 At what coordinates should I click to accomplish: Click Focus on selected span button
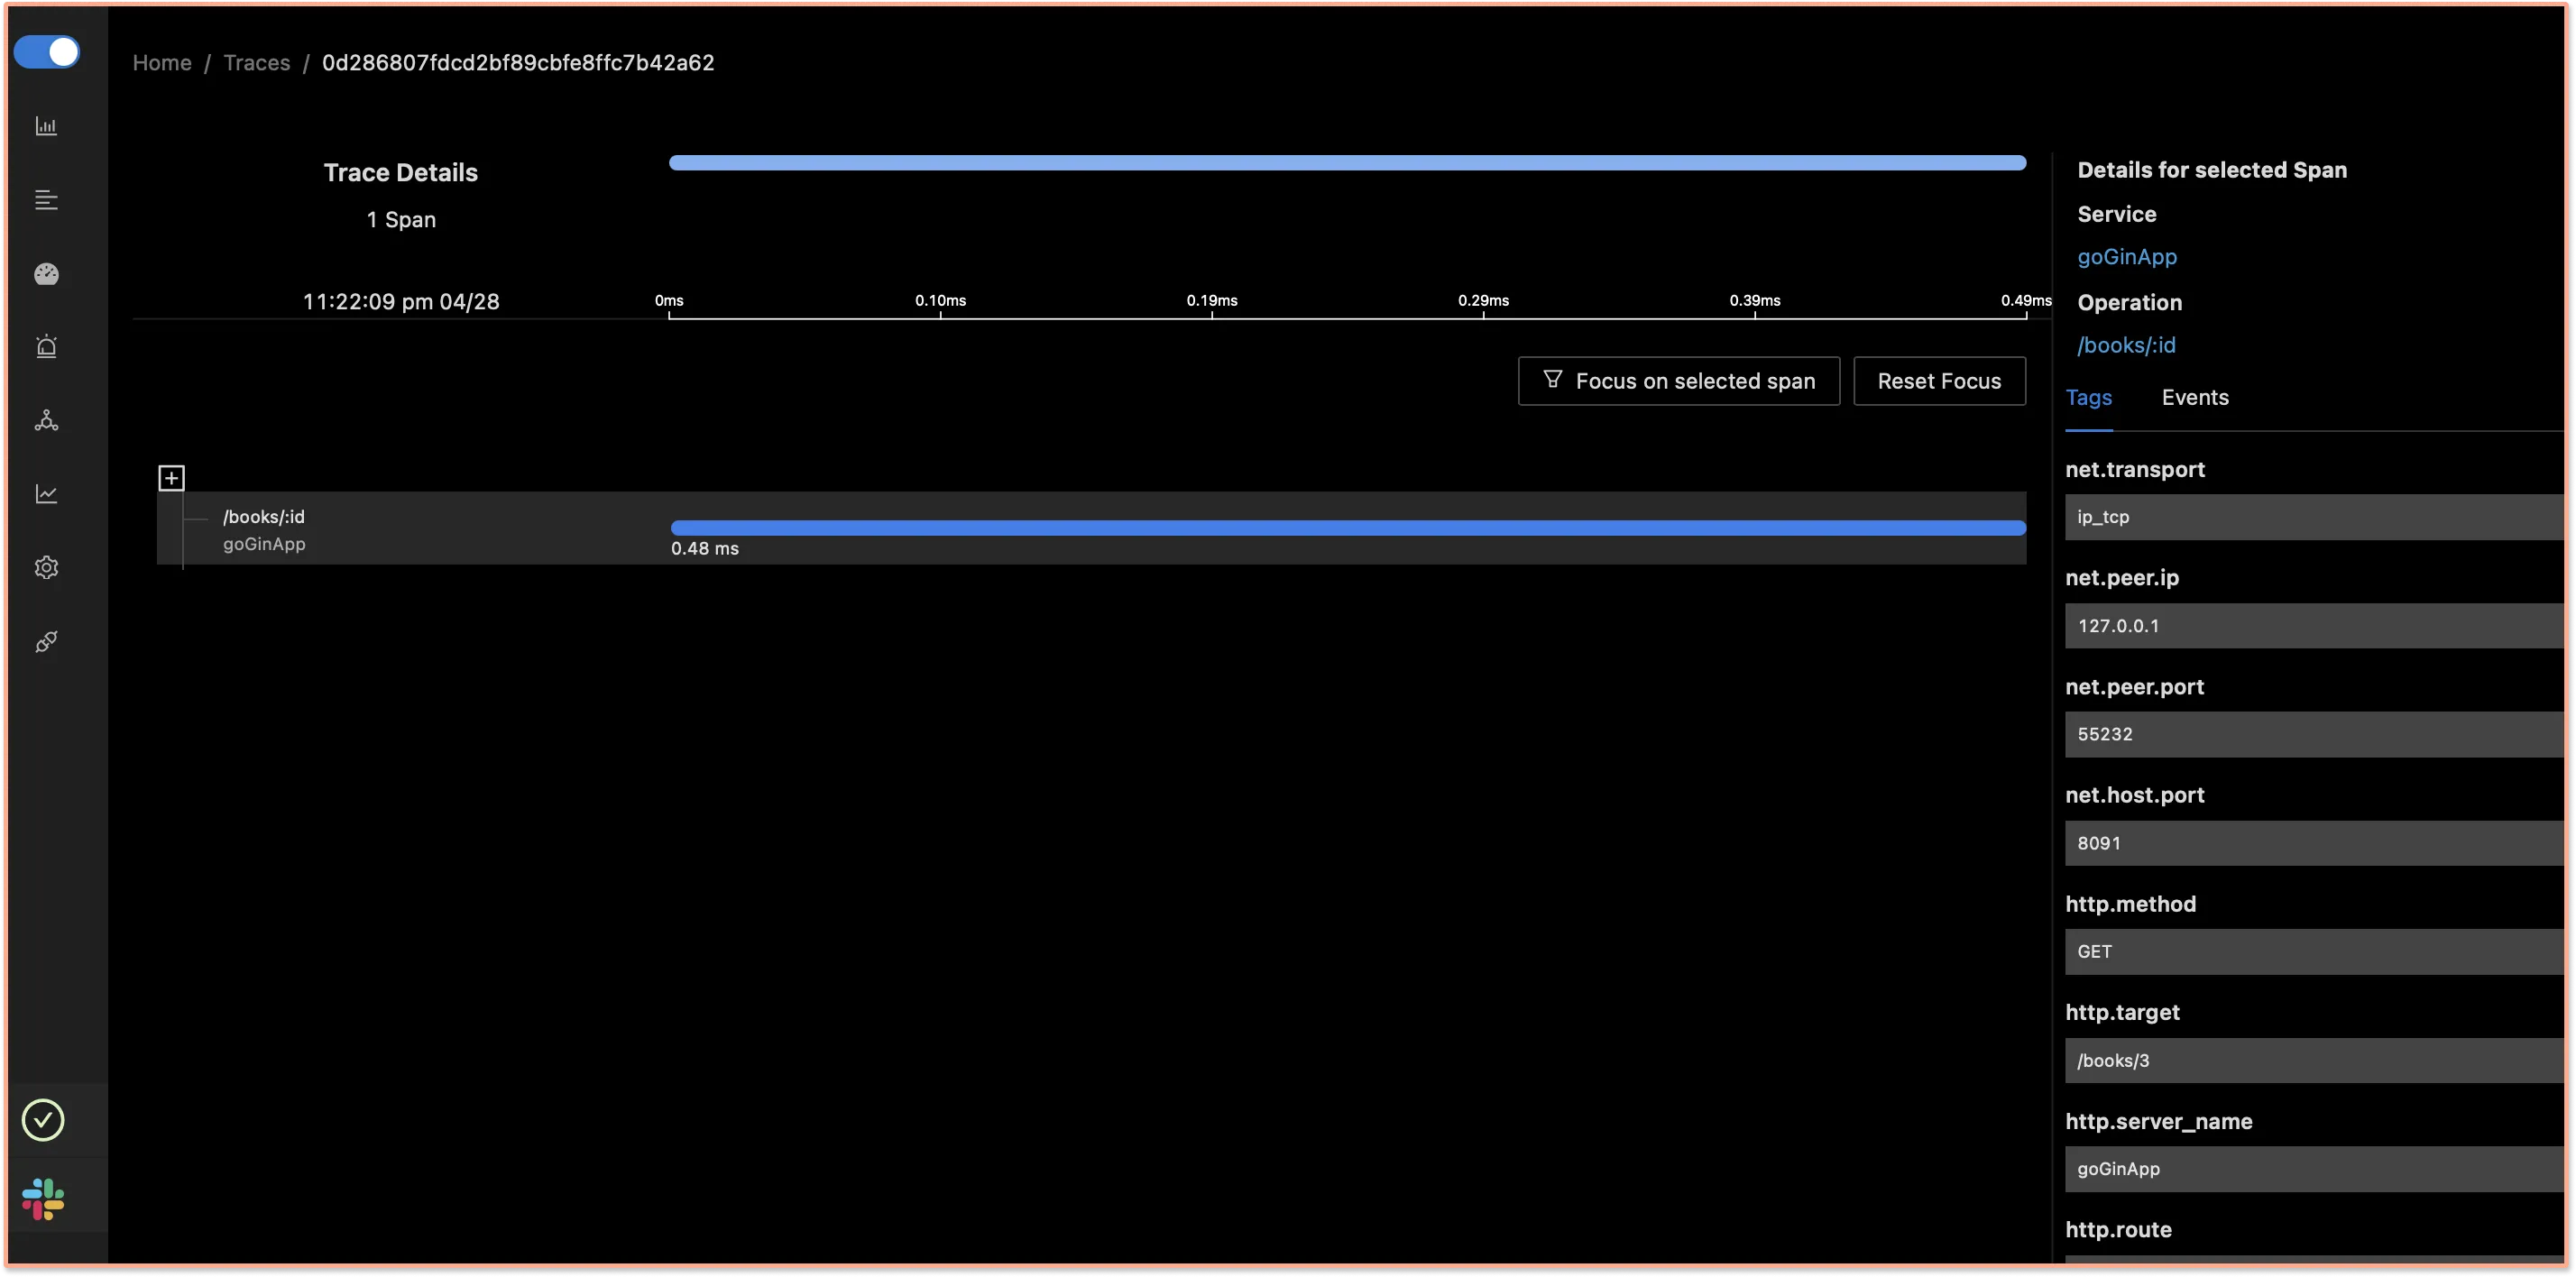(1678, 381)
